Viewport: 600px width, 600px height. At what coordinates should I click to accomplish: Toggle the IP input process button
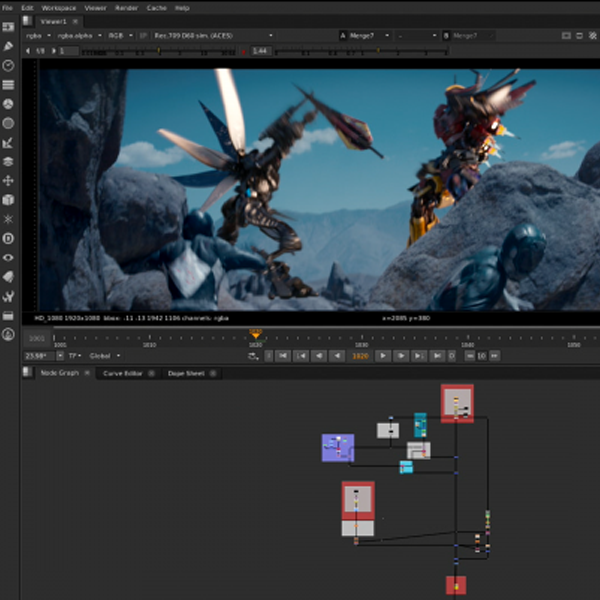pyautogui.click(x=144, y=35)
